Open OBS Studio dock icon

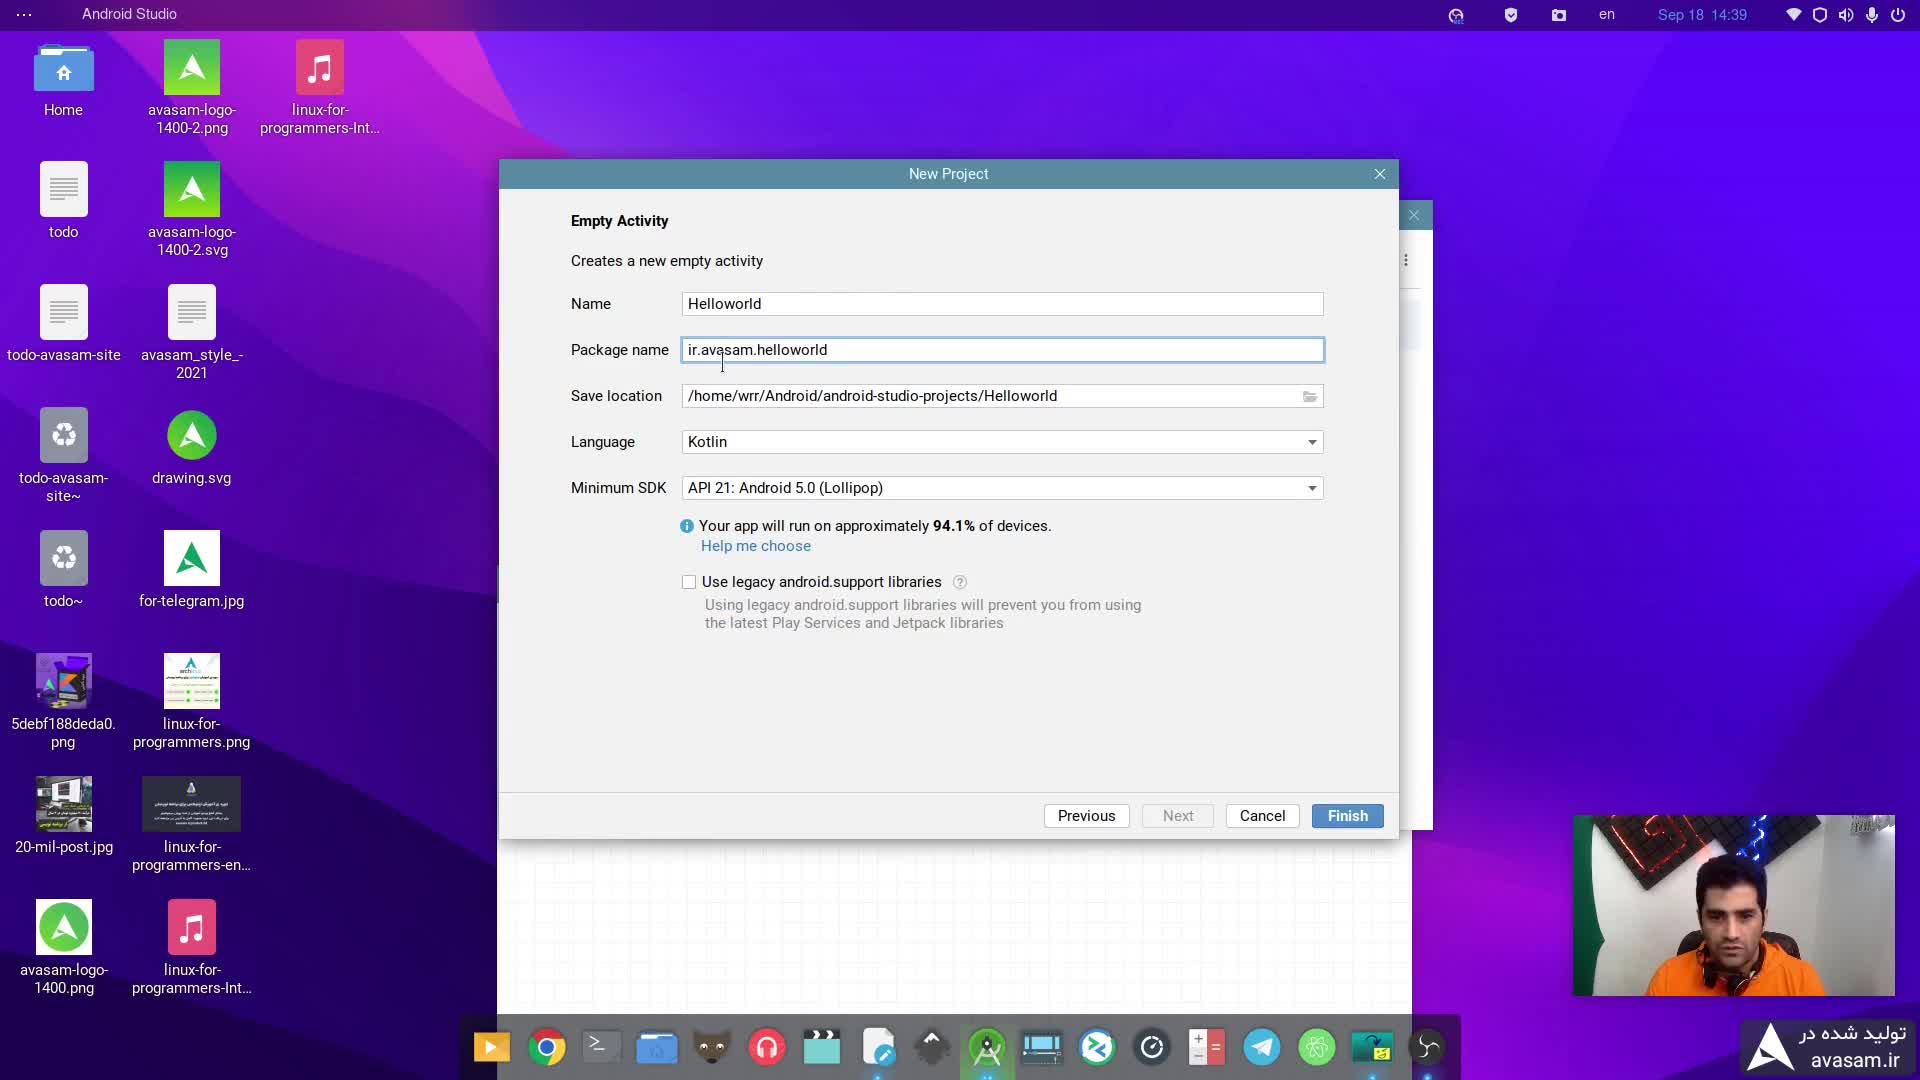pyautogui.click(x=1427, y=1047)
